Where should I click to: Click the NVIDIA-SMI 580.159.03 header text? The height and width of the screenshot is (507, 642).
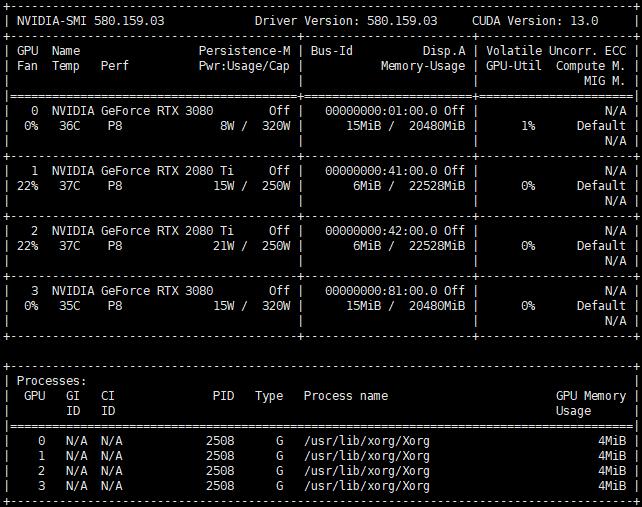coord(90,21)
